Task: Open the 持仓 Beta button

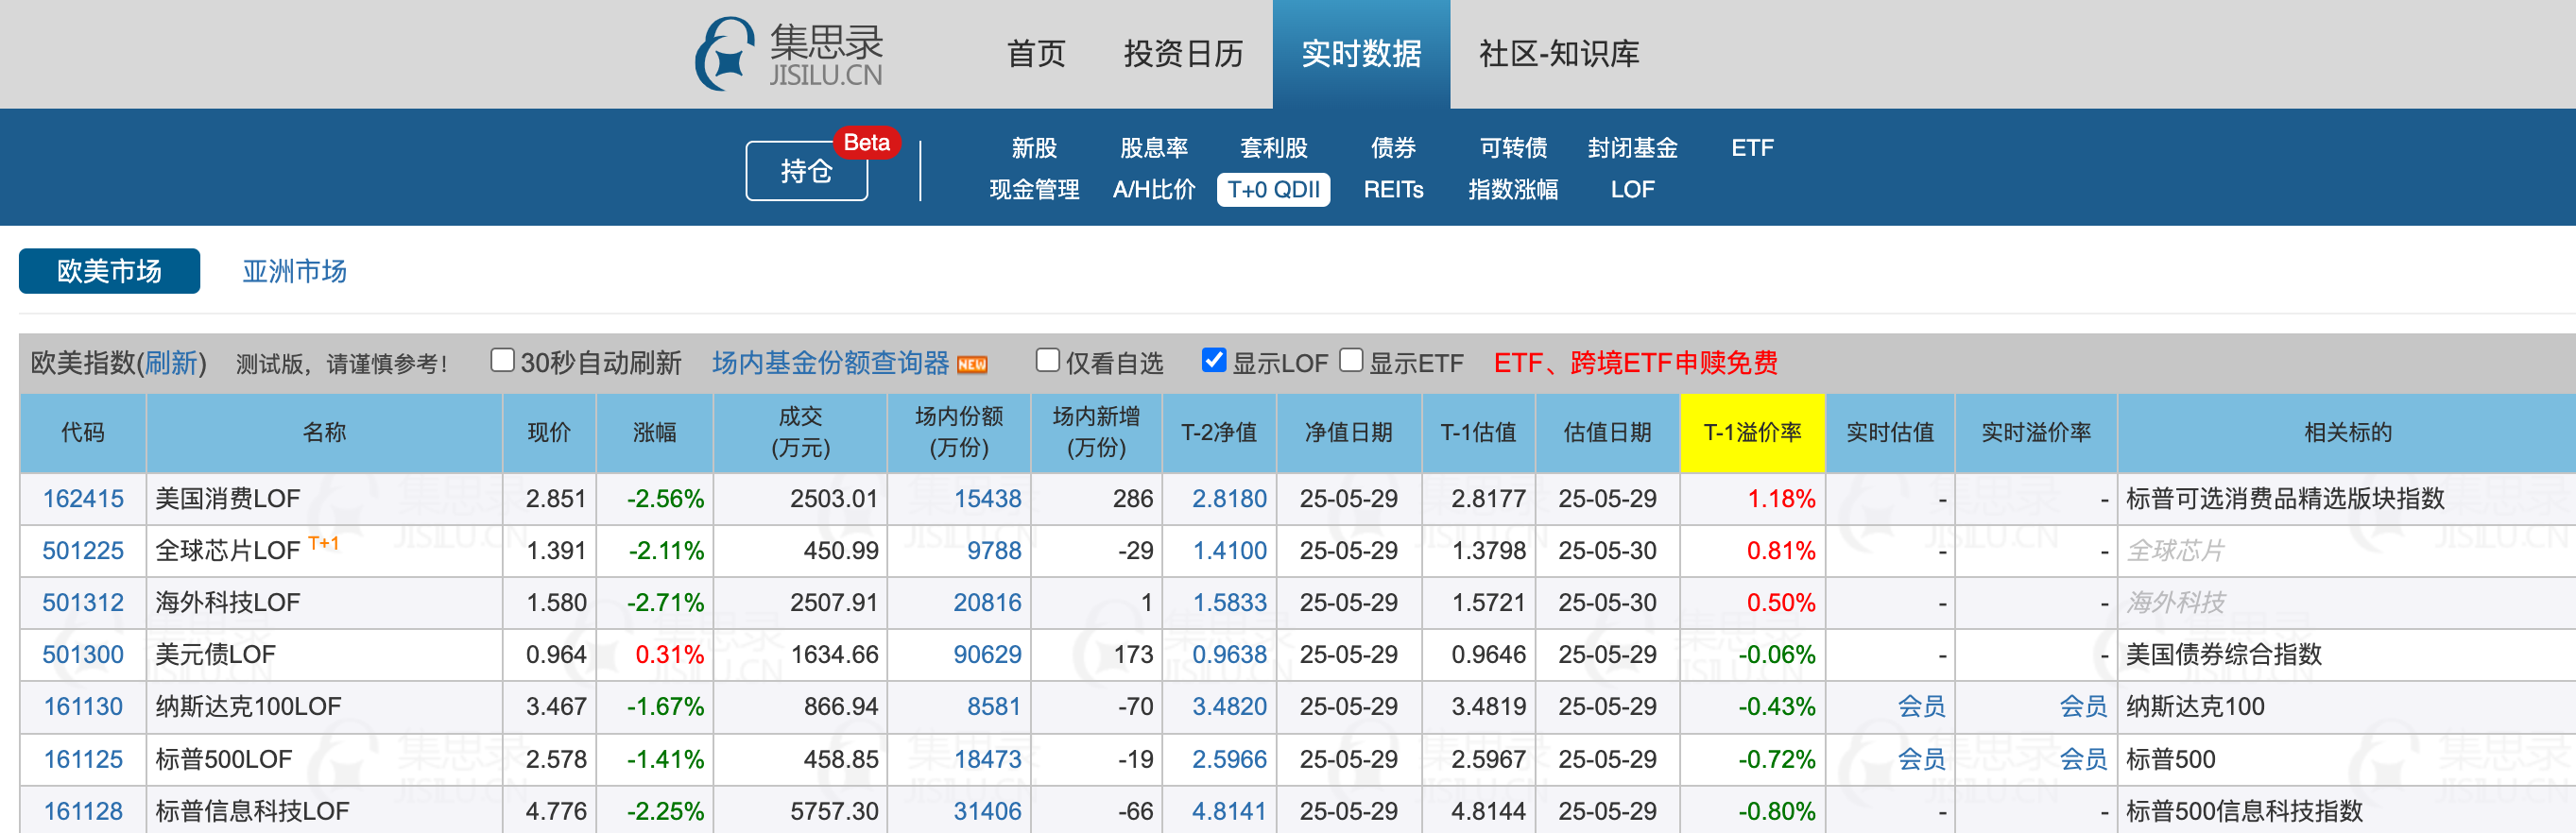Action: point(806,171)
